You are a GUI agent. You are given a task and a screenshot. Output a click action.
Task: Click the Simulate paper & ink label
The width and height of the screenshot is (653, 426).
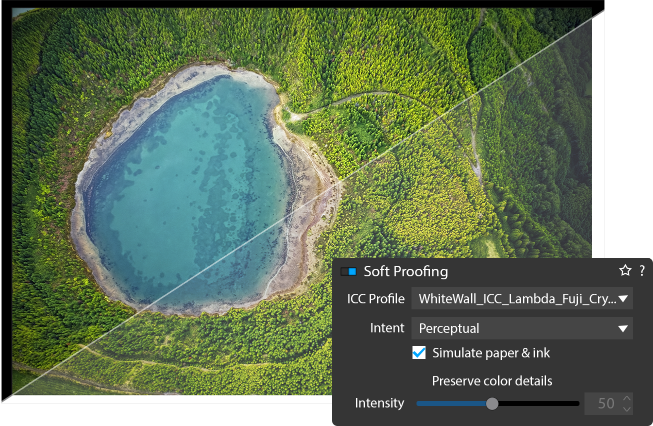coord(491,353)
